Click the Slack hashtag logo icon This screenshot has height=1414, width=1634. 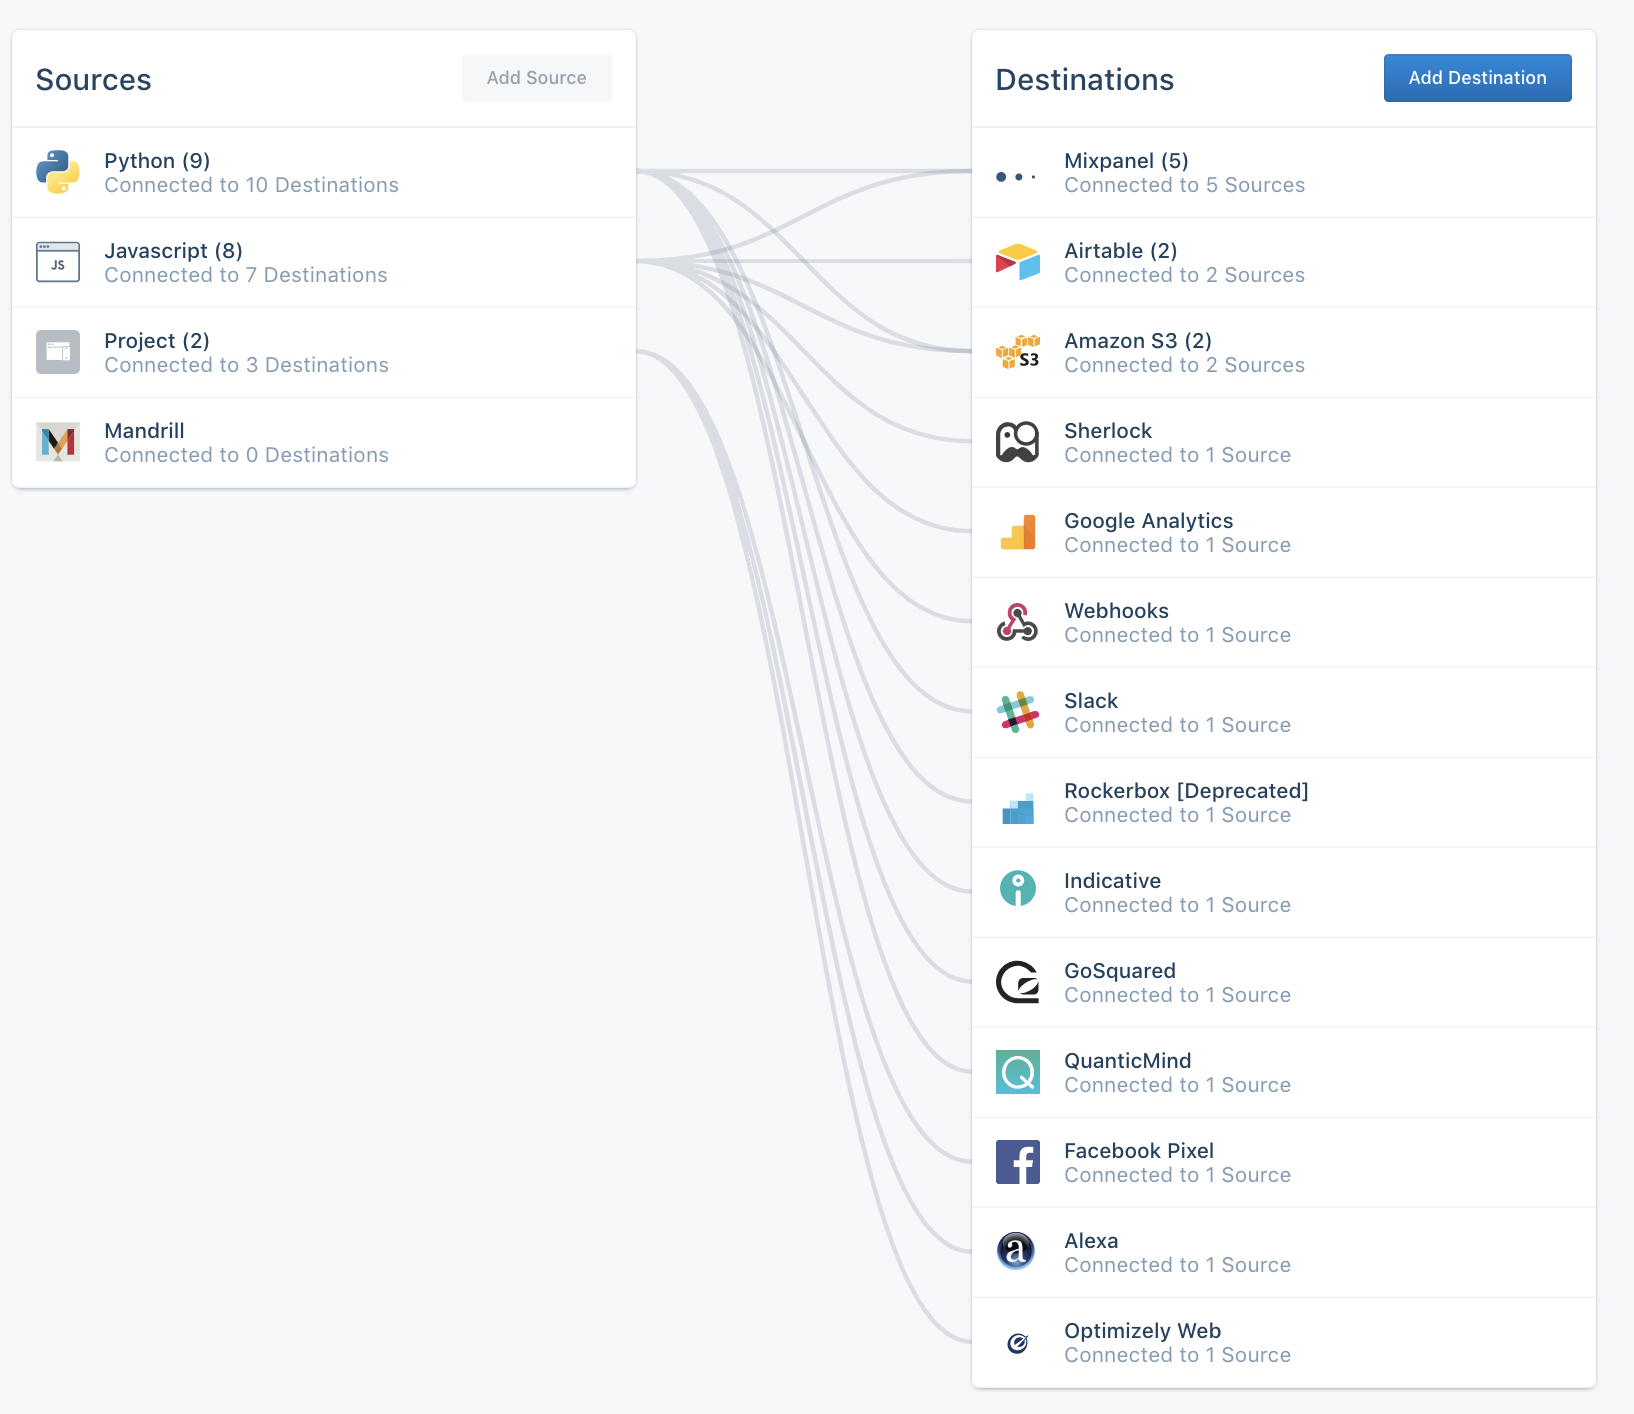[1018, 712]
